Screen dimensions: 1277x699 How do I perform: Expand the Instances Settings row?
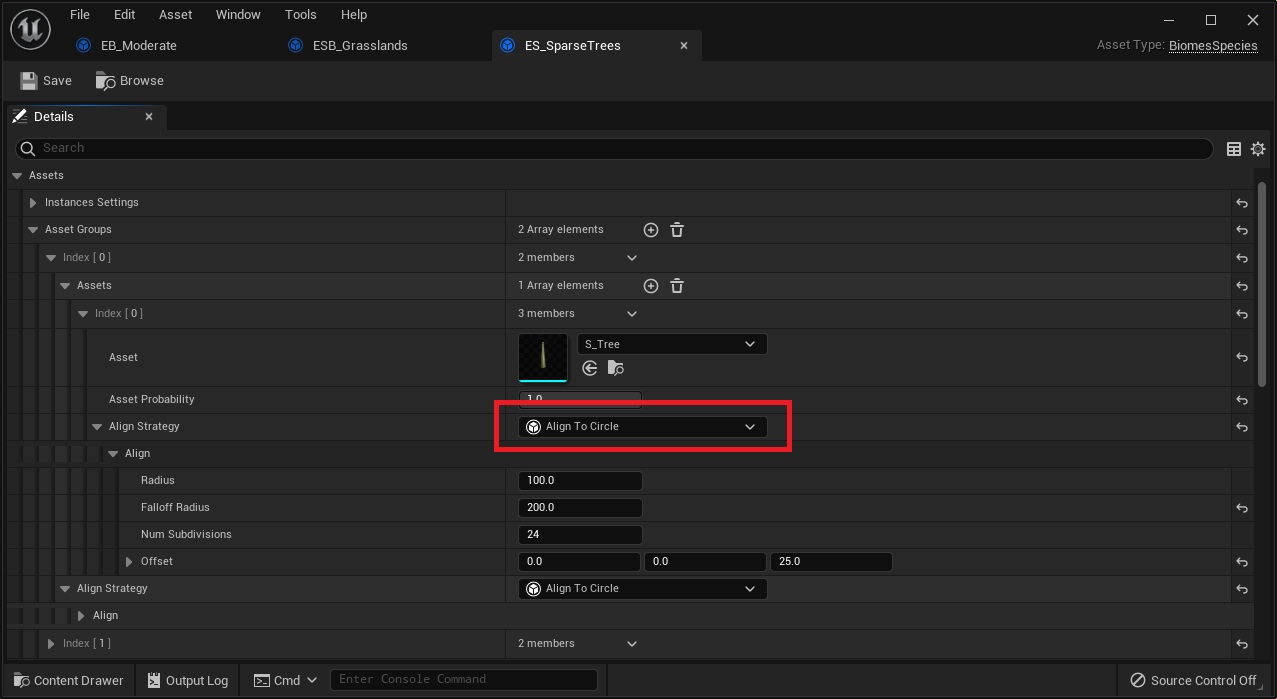click(x=33, y=203)
